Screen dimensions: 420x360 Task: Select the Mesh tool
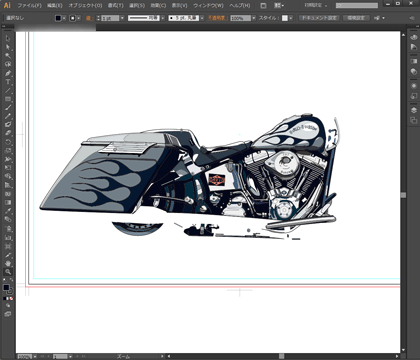click(x=8, y=194)
